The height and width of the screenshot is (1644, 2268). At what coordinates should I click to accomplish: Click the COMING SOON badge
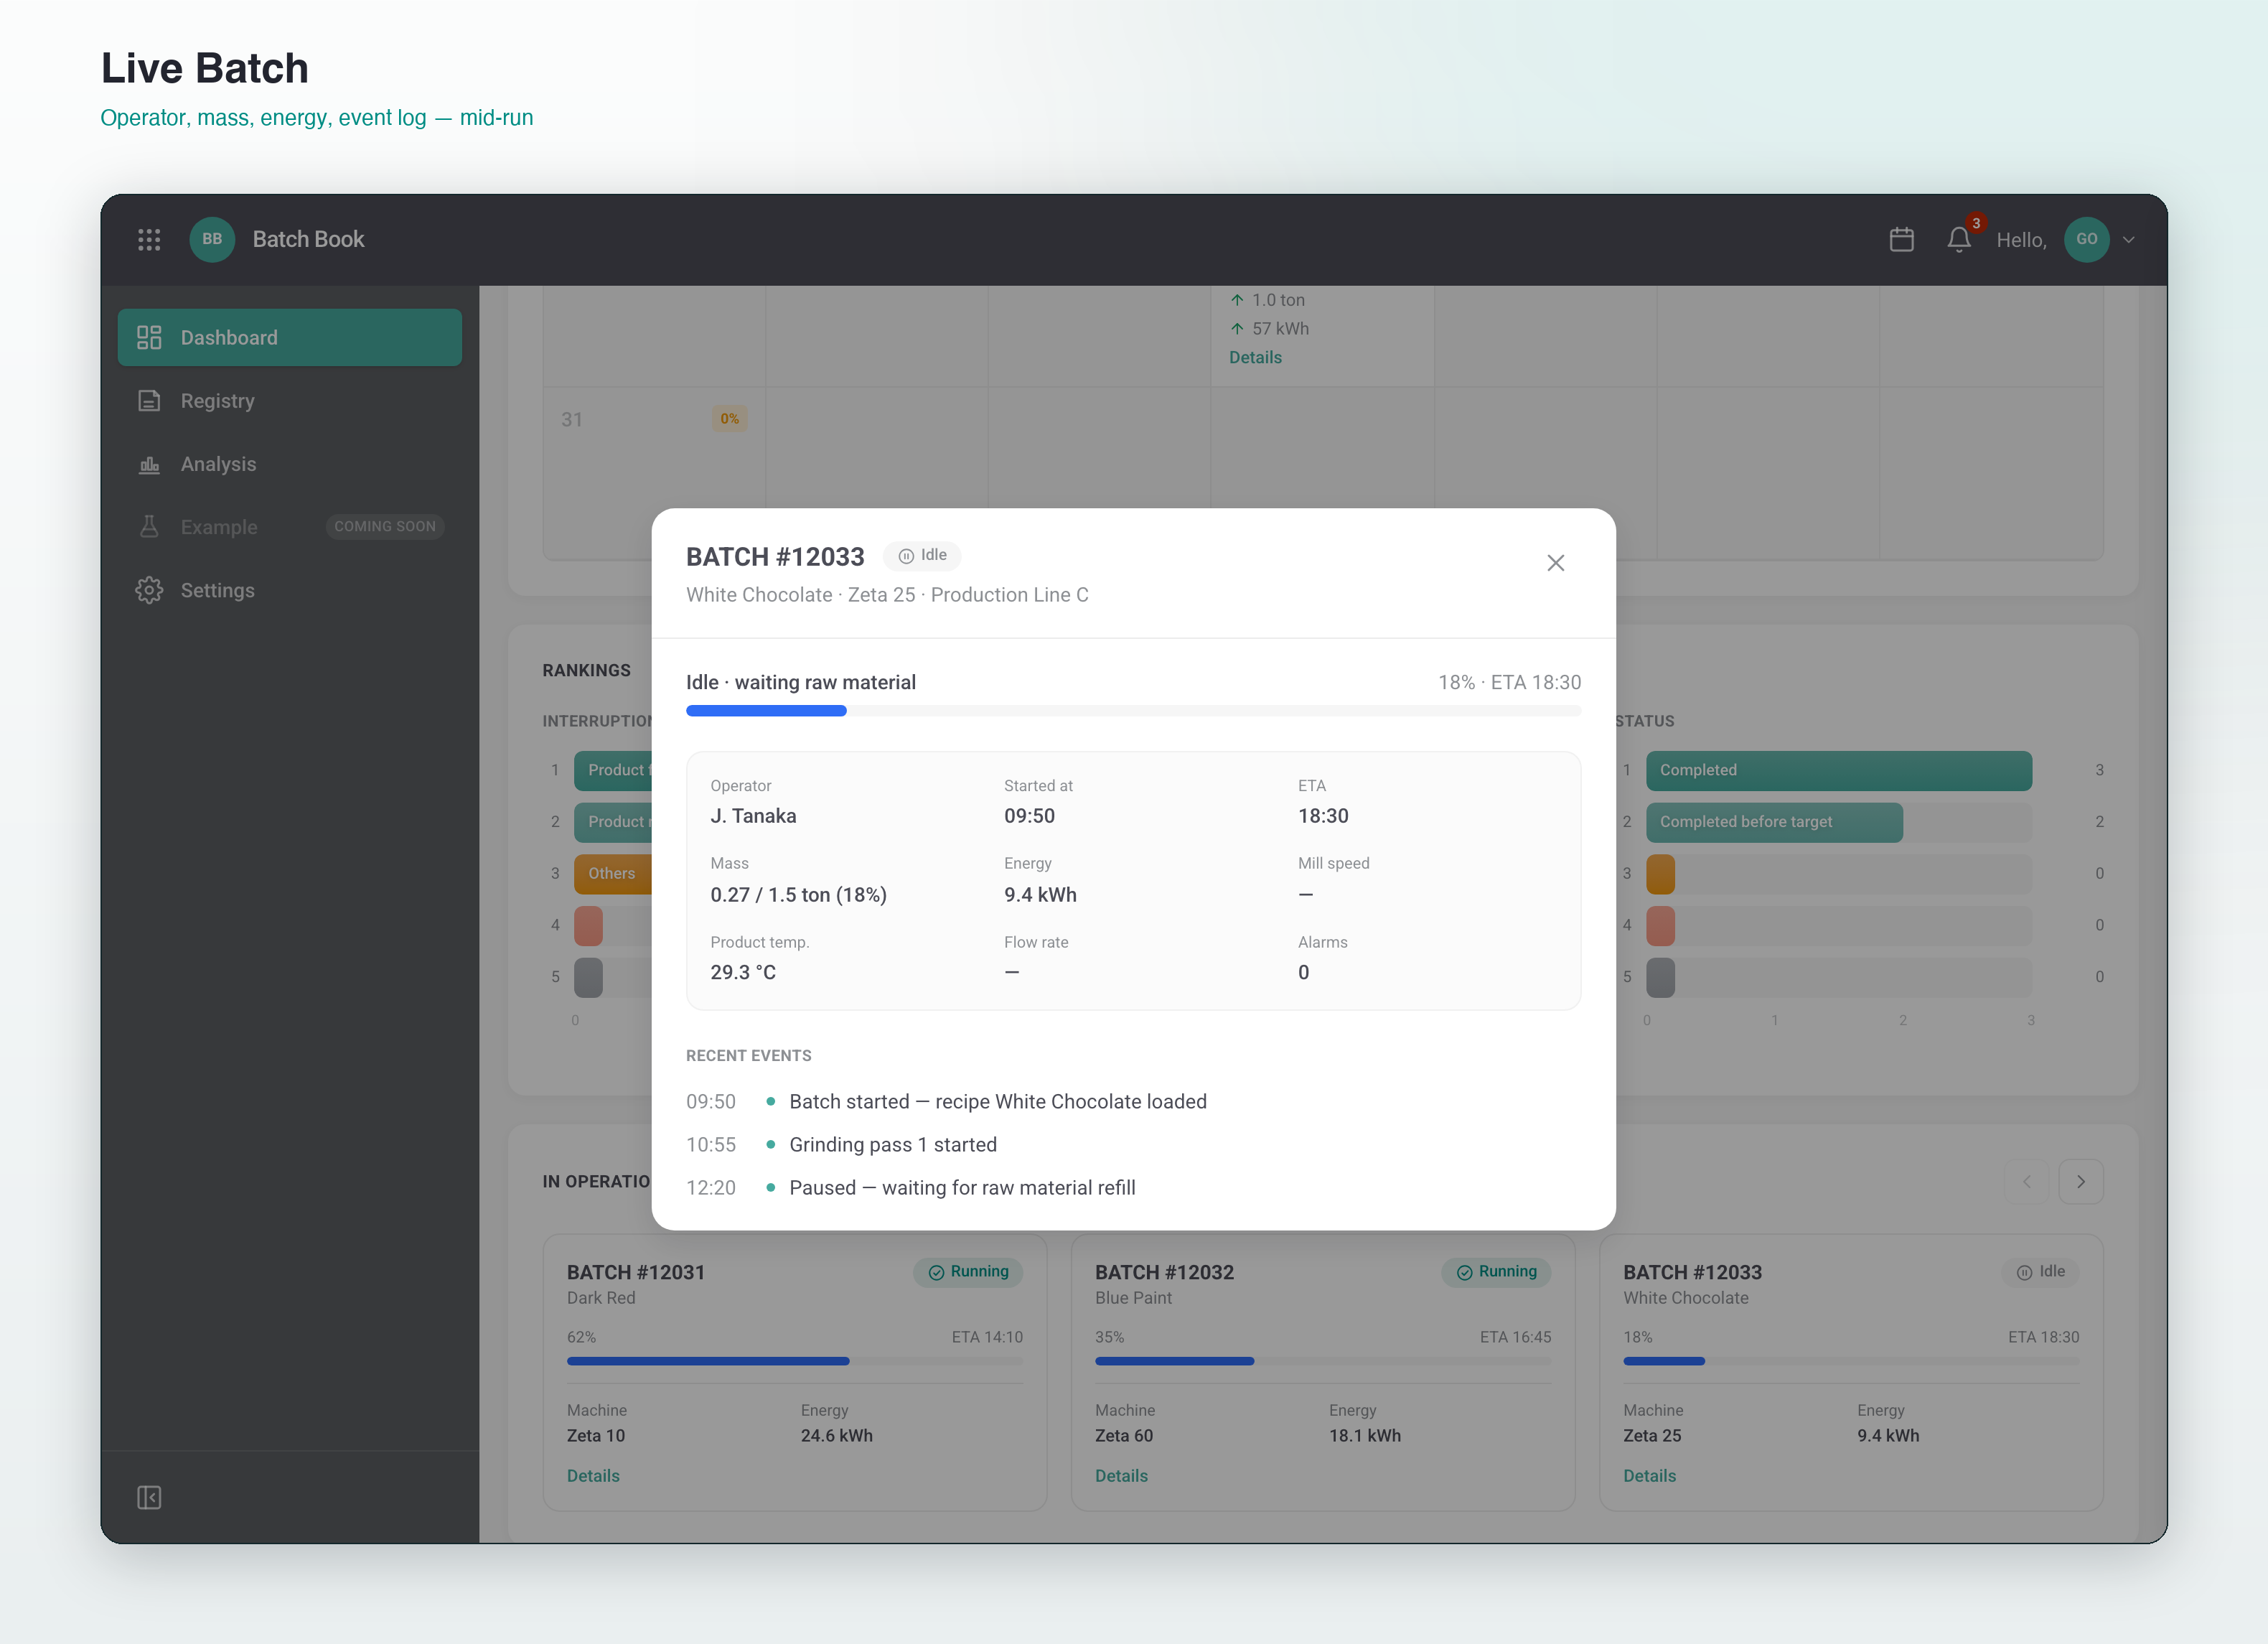point(385,527)
